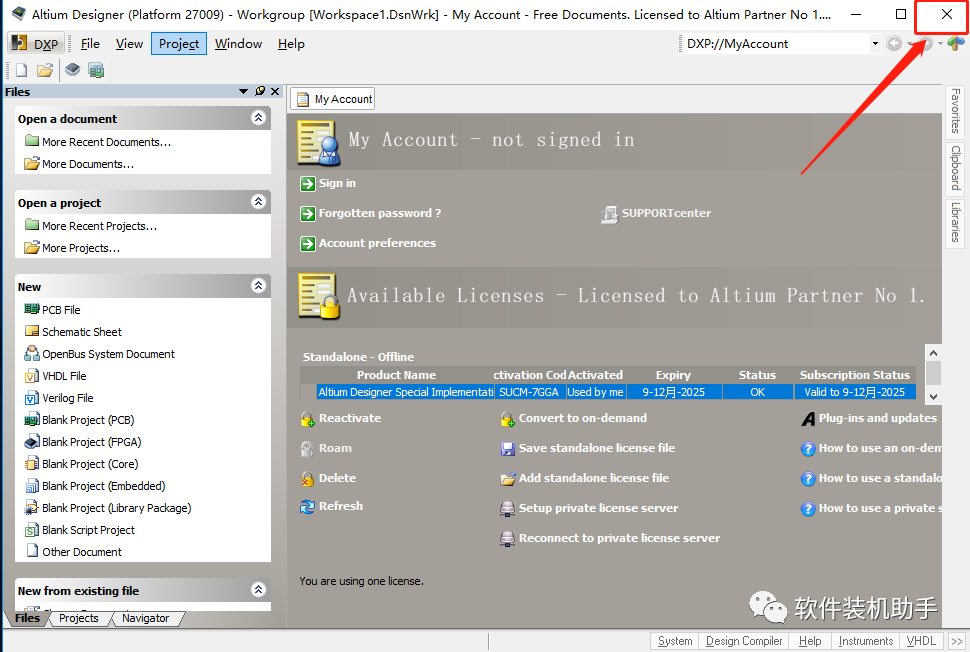
Task: Create new OpenBus System Document
Action: click(x=108, y=354)
